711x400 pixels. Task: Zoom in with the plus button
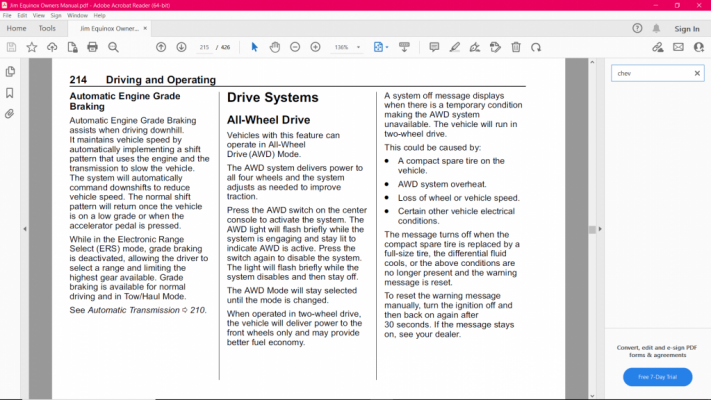click(x=316, y=47)
